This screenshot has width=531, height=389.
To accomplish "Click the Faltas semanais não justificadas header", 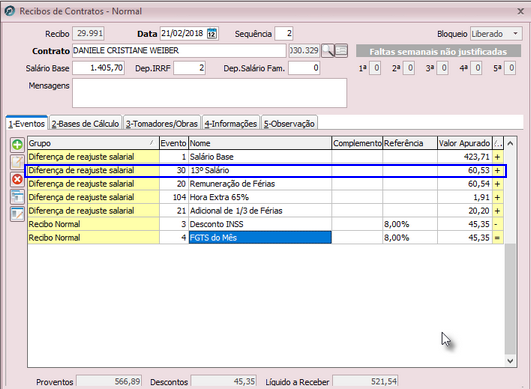I will pos(438,51).
